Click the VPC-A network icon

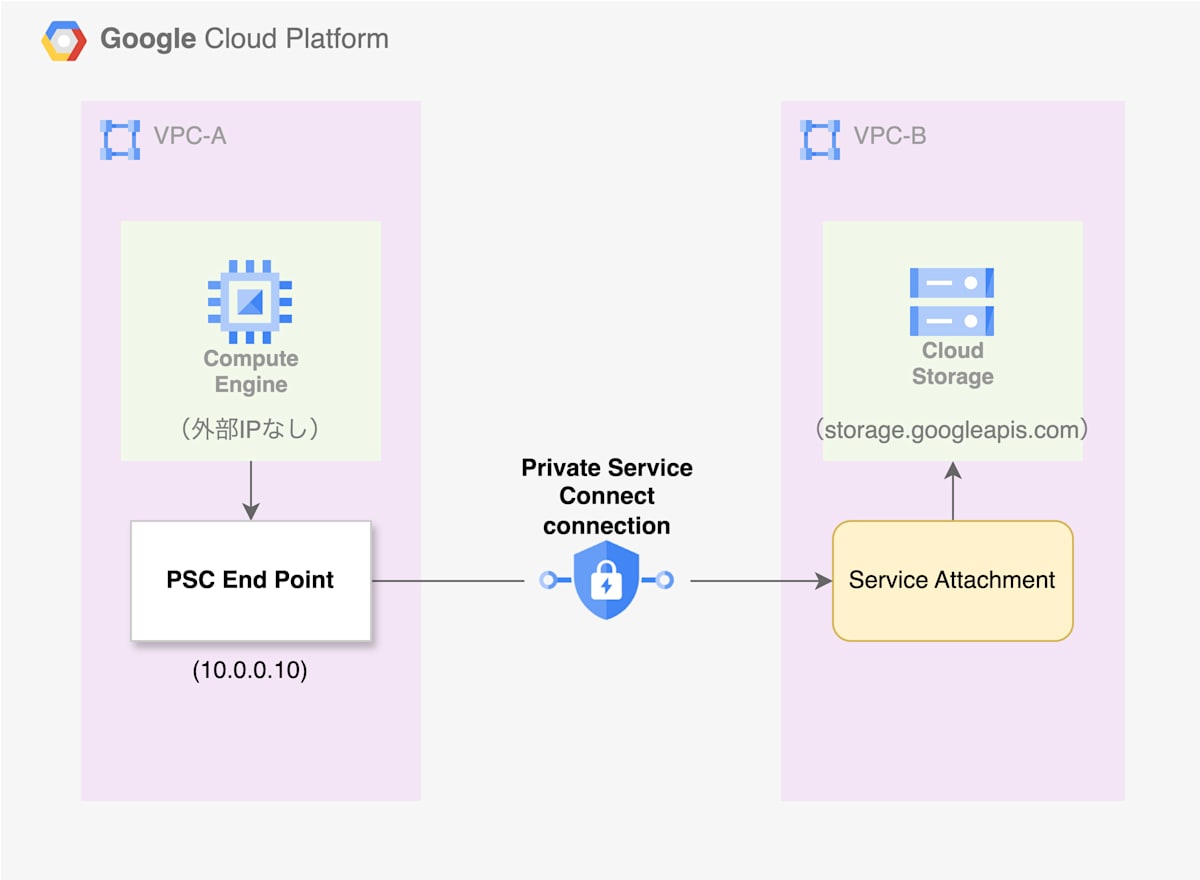[x=120, y=139]
